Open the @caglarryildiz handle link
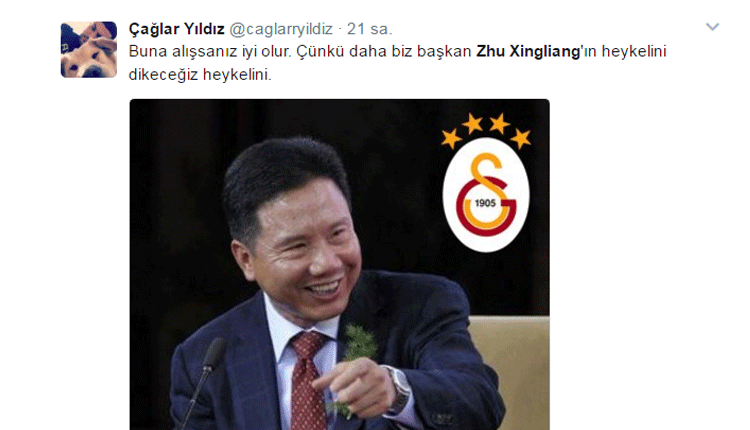This screenshot has height=430, width=750. [281, 29]
